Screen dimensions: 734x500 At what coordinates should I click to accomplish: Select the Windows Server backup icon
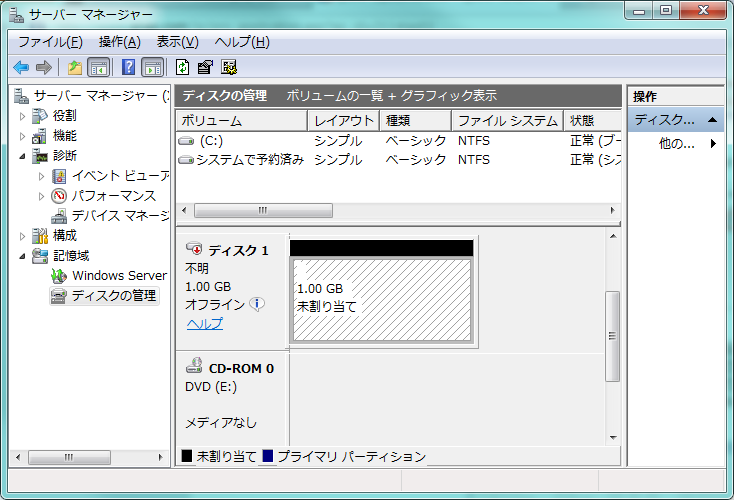[x=59, y=276]
